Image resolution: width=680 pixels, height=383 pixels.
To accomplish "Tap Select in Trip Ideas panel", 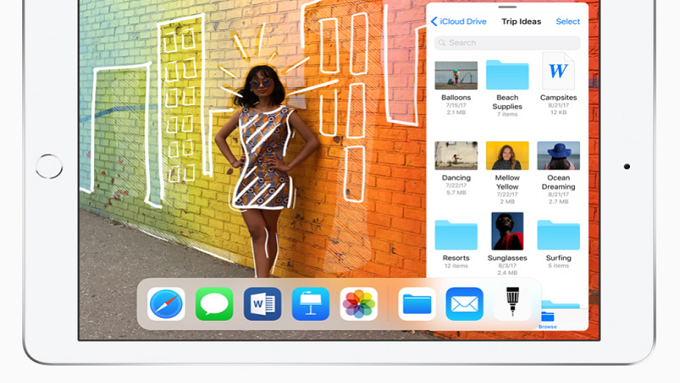I will pos(568,21).
